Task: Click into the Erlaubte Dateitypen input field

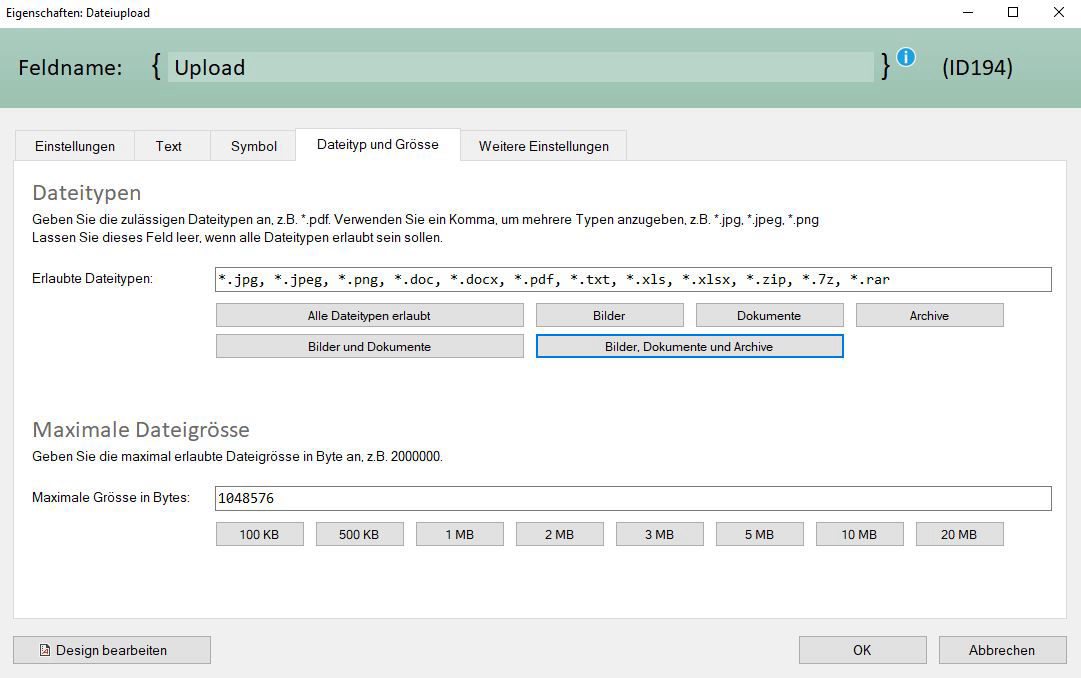Action: click(632, 279)
